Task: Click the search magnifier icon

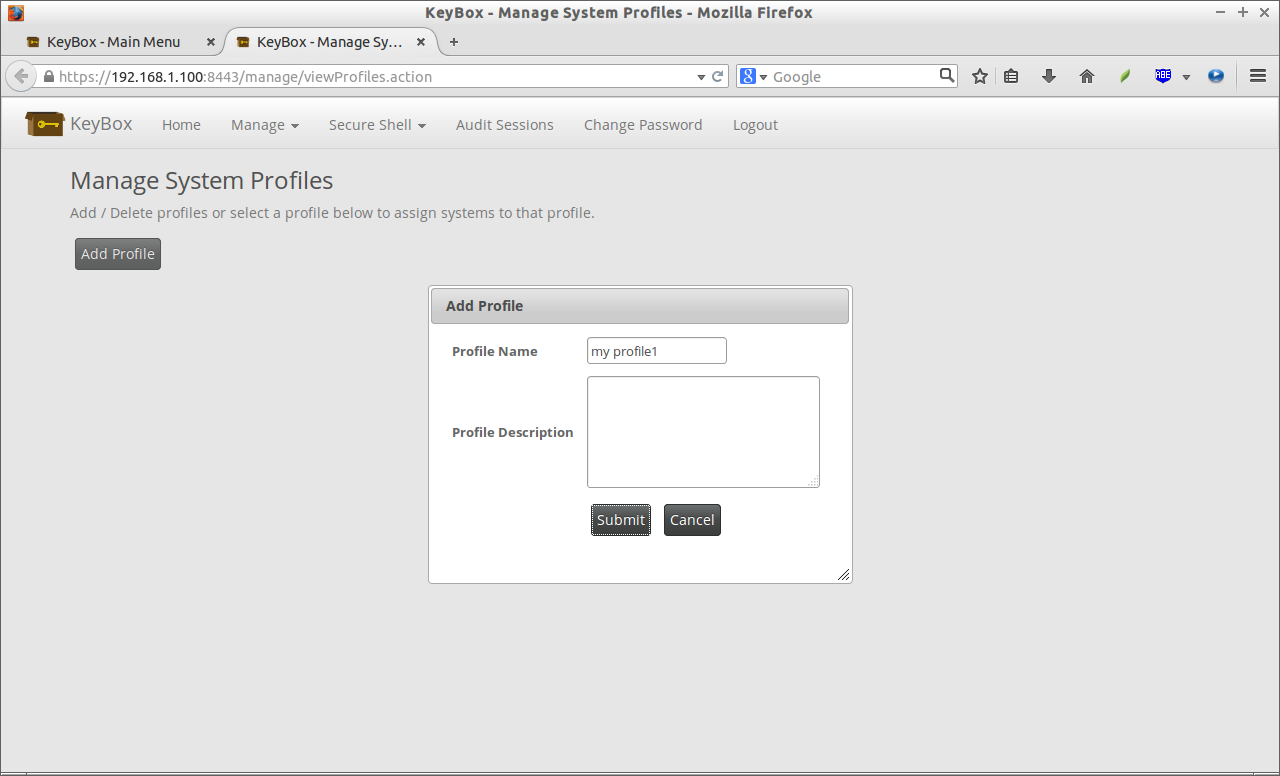Action: tap(947, 75)
